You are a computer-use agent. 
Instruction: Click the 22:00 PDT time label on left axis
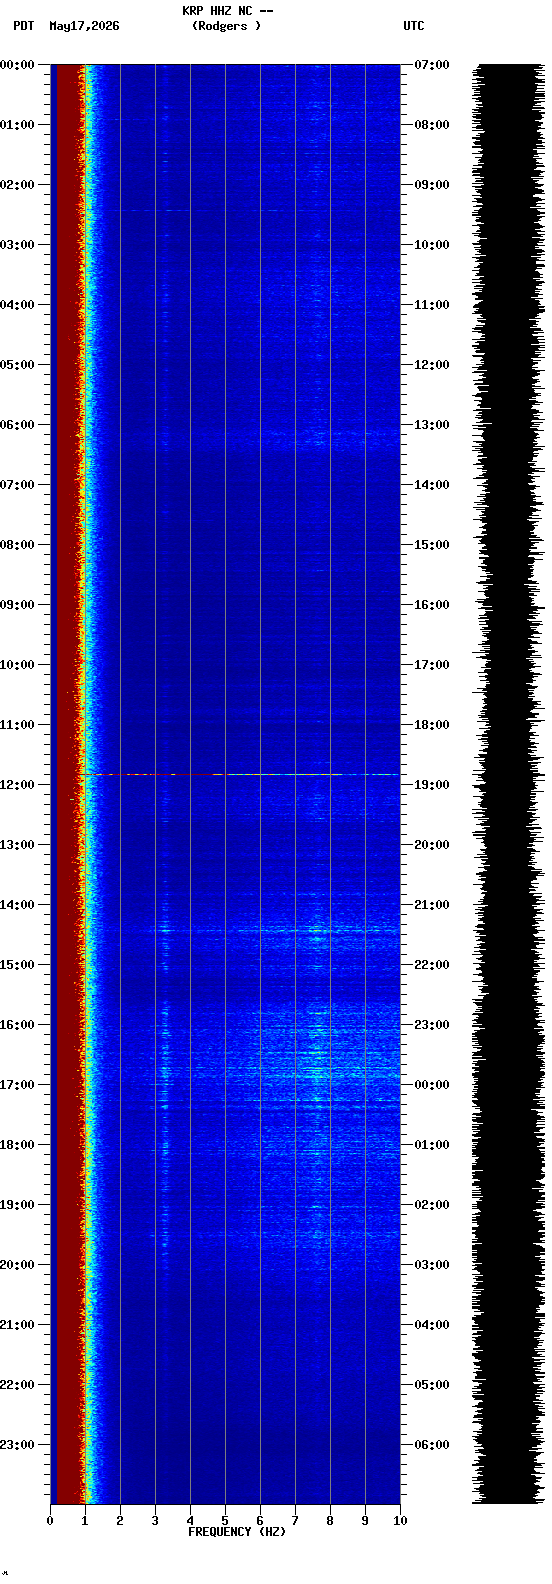tap(17, 1385)
